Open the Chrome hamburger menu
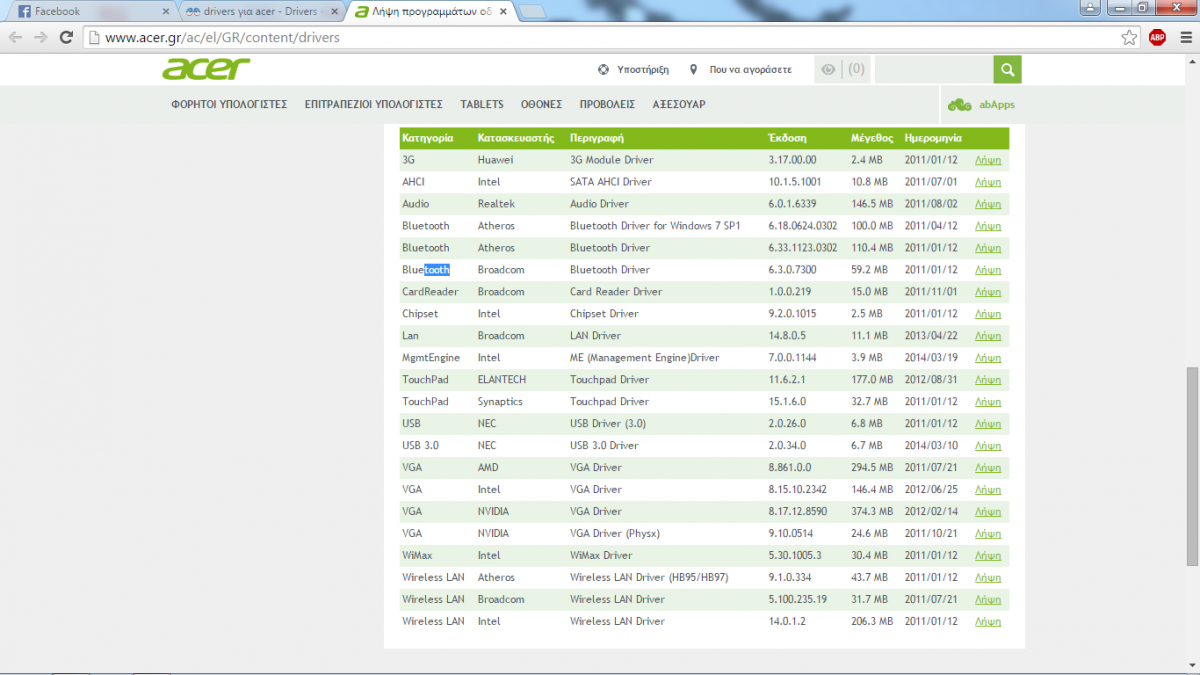 (1185, 37)
